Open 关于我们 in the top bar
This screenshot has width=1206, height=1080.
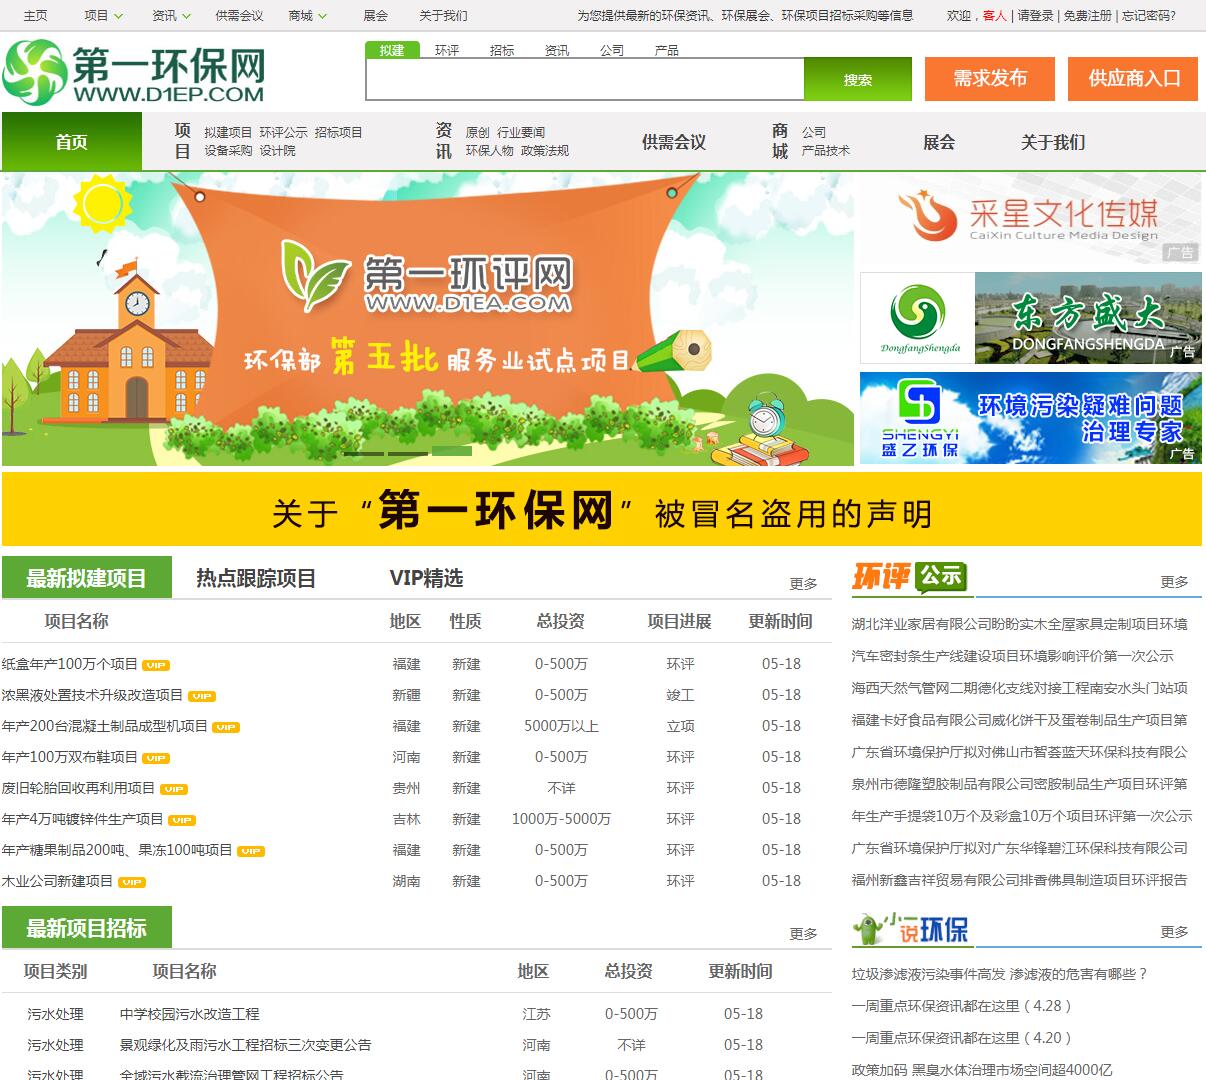click(443, 16)
